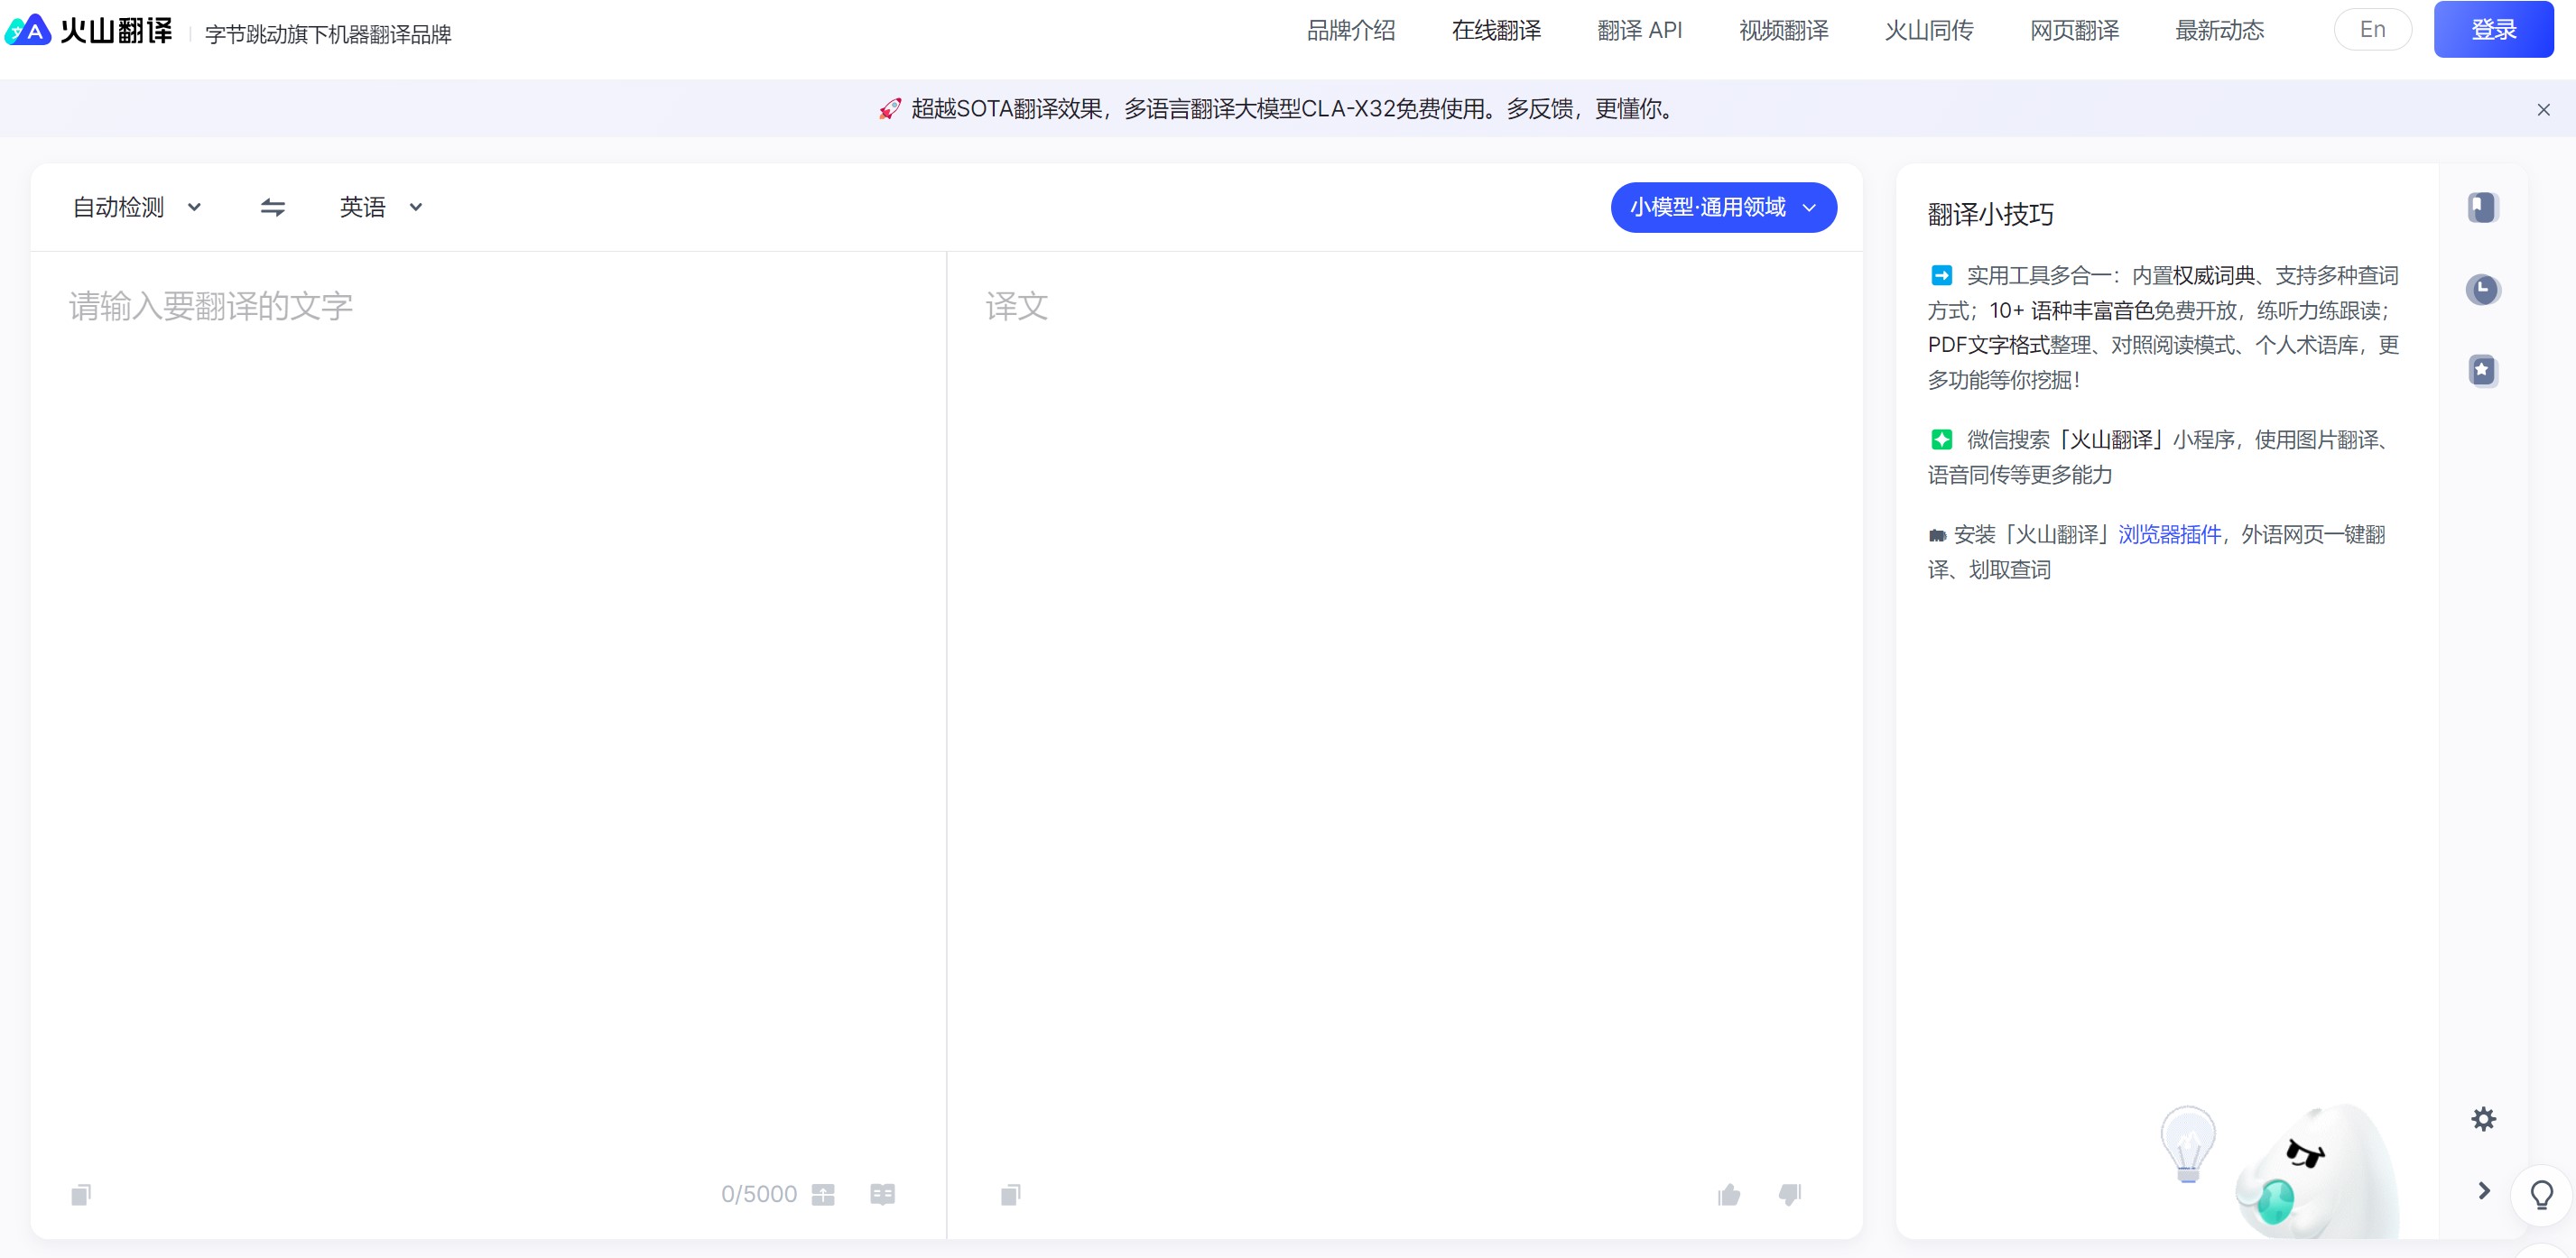Click the rocket icon in banner
2576x1258 pixels.
click(889, 109)
